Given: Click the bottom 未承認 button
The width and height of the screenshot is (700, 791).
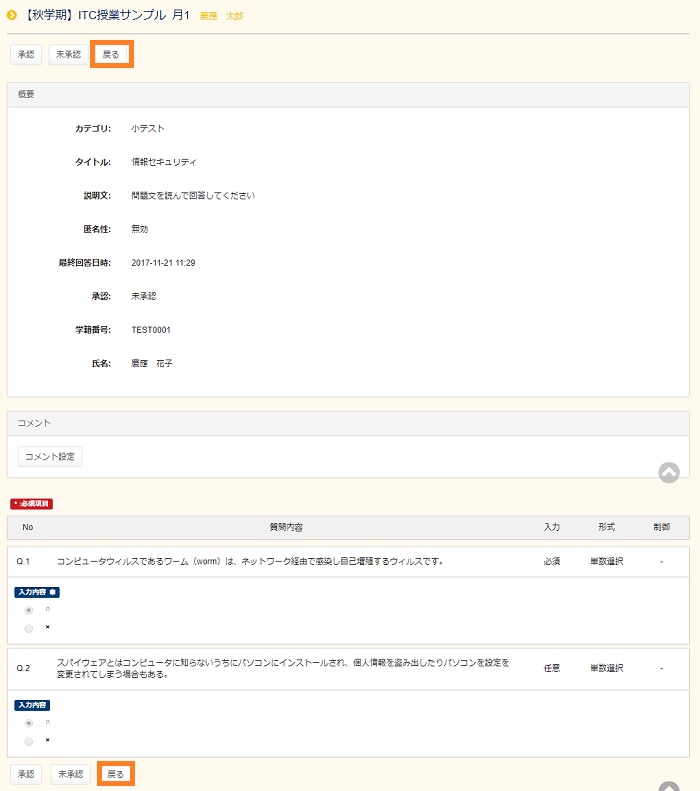Looking at the screenshot, I should [x=70, y=774].
